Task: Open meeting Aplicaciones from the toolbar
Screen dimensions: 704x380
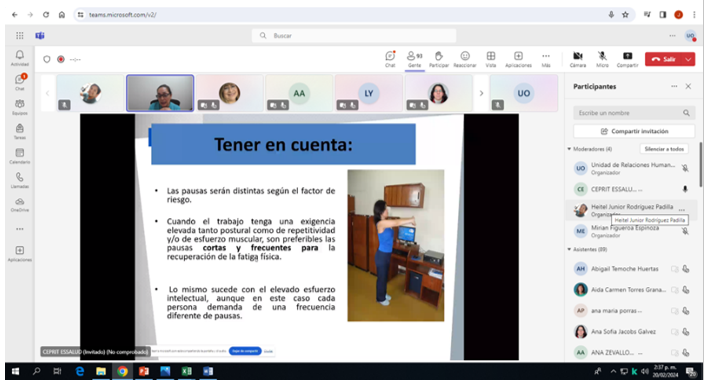Action: (x=518, y=59)
